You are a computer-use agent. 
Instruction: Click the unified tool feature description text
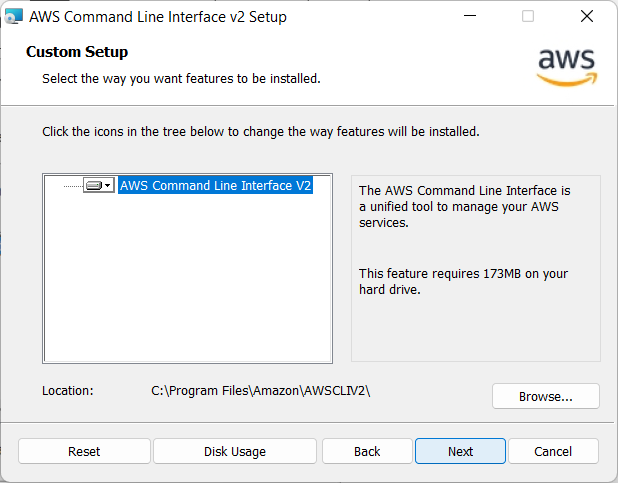tap(464, 206)
